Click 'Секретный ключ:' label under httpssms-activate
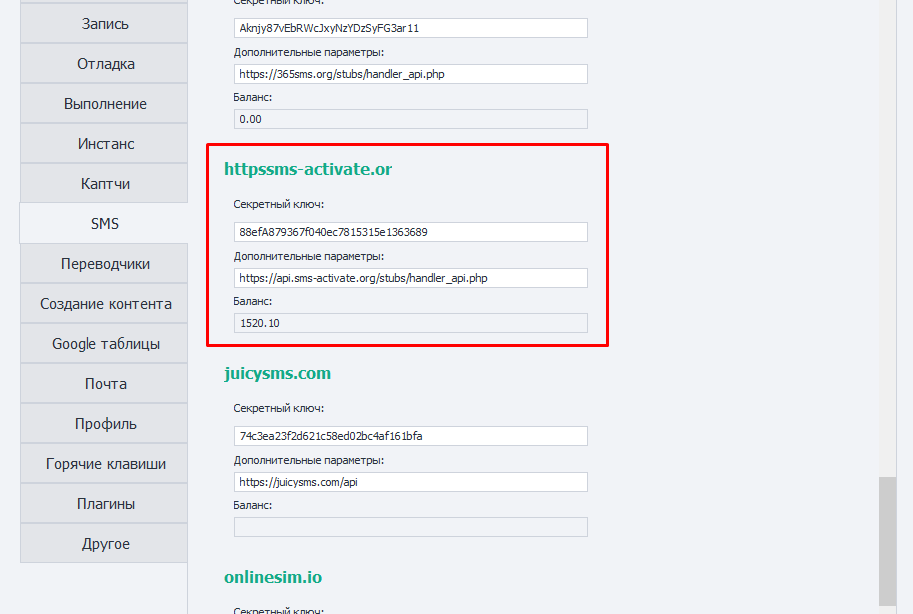913x614 pixels. (278, 204)
